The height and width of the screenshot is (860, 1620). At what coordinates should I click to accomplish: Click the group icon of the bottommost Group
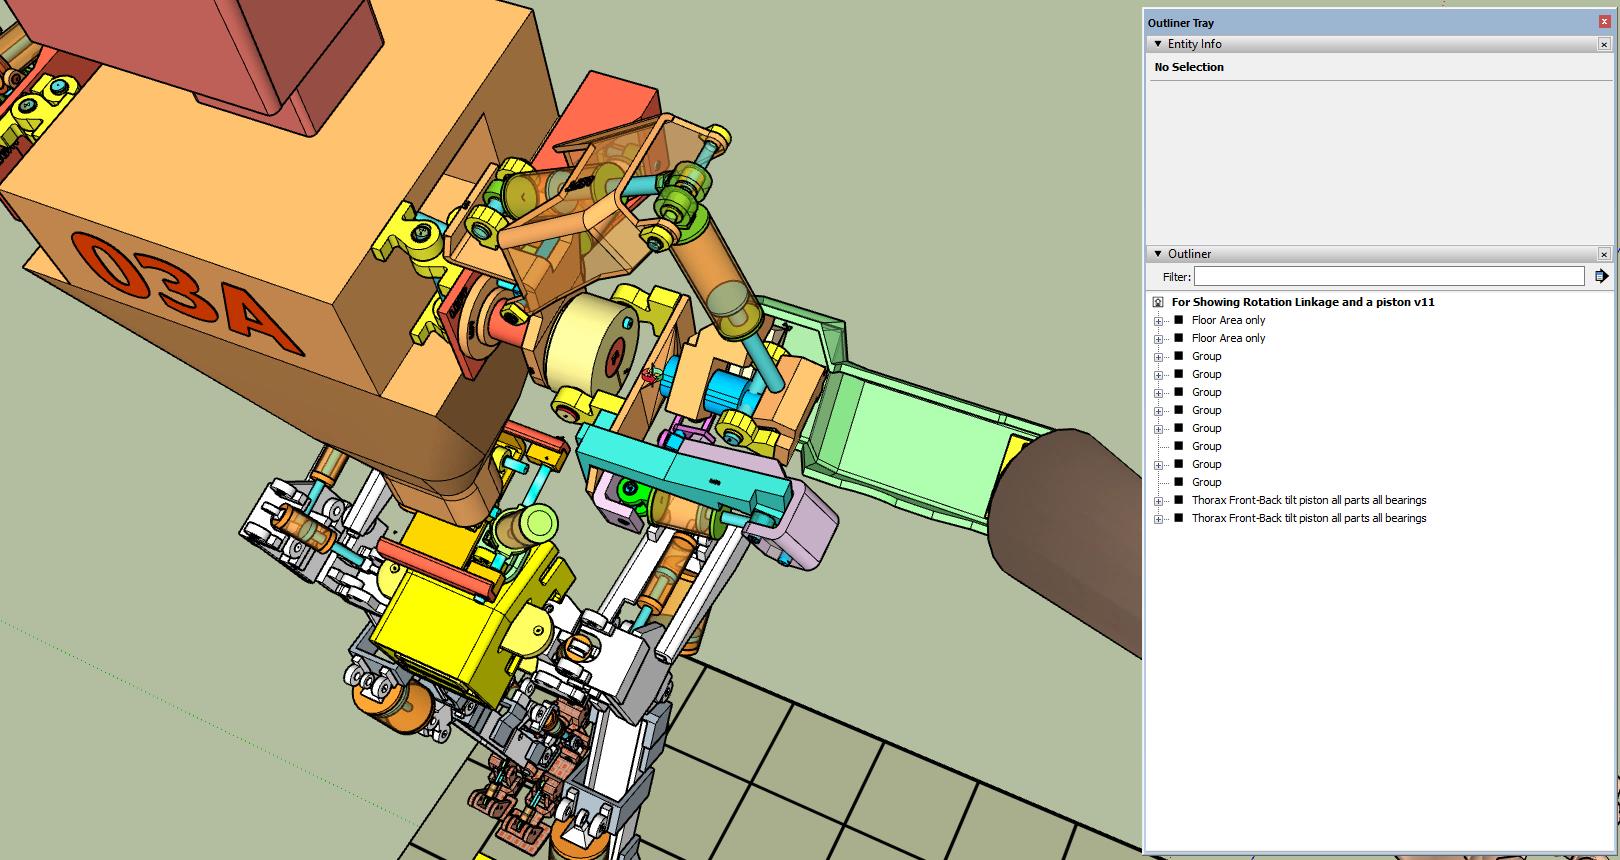[1178, 482]
